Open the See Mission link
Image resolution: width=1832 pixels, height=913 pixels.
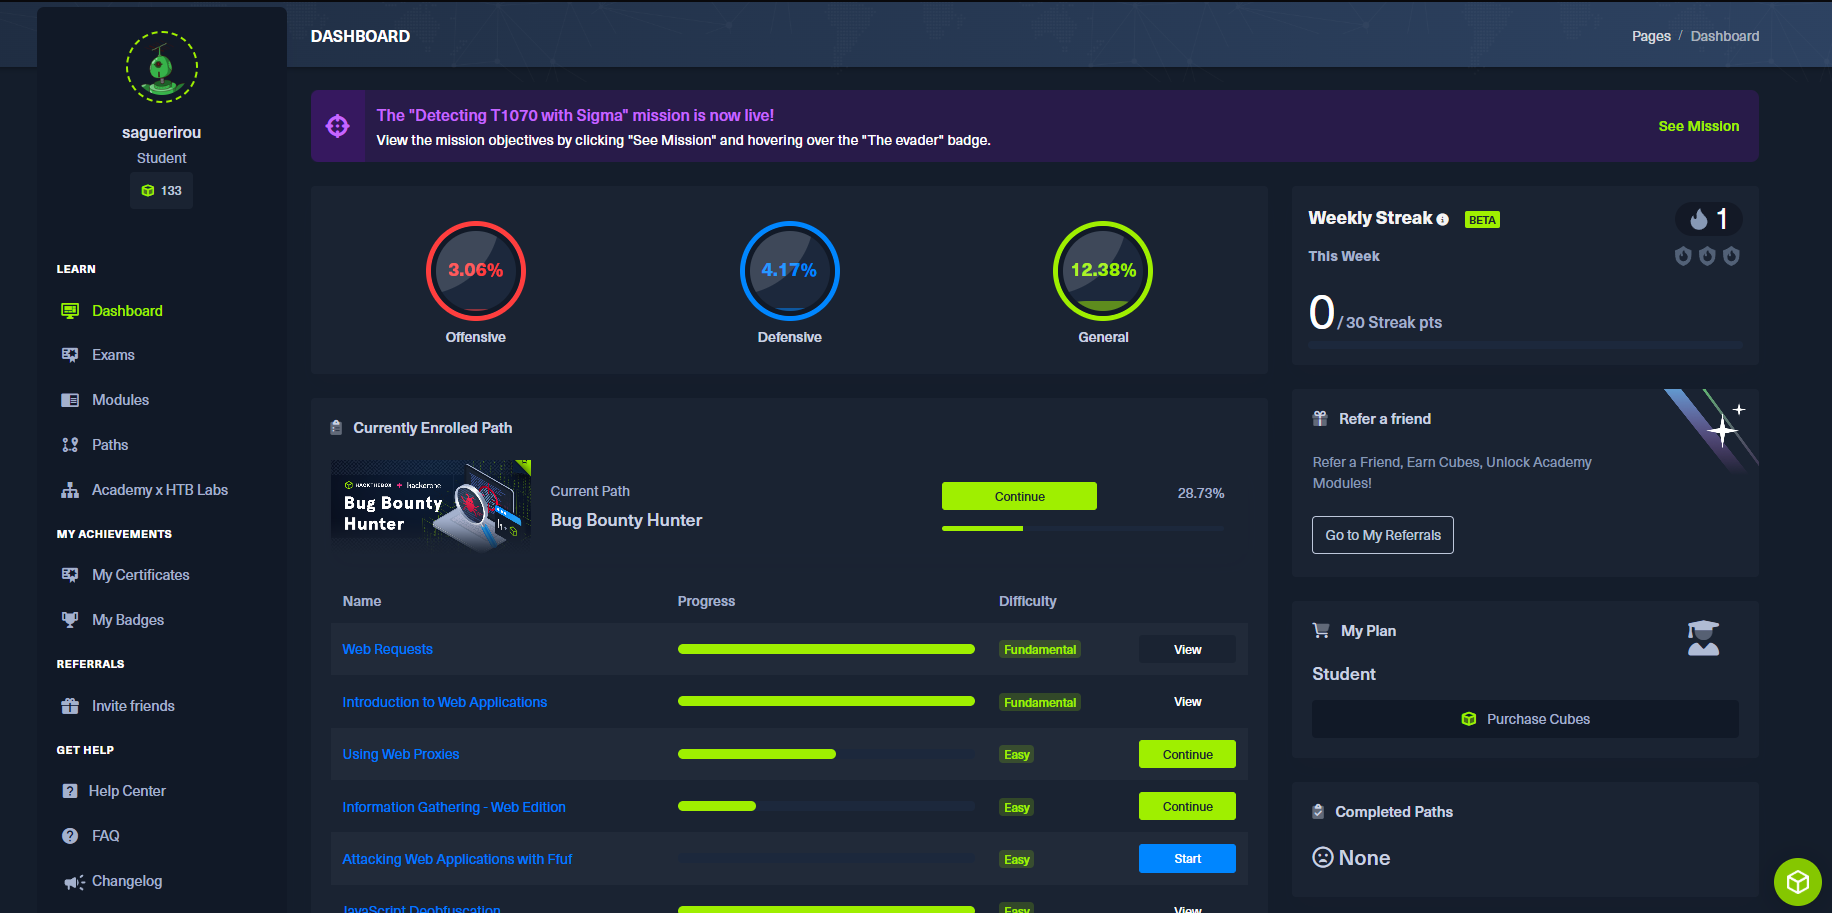(1697, 126)
